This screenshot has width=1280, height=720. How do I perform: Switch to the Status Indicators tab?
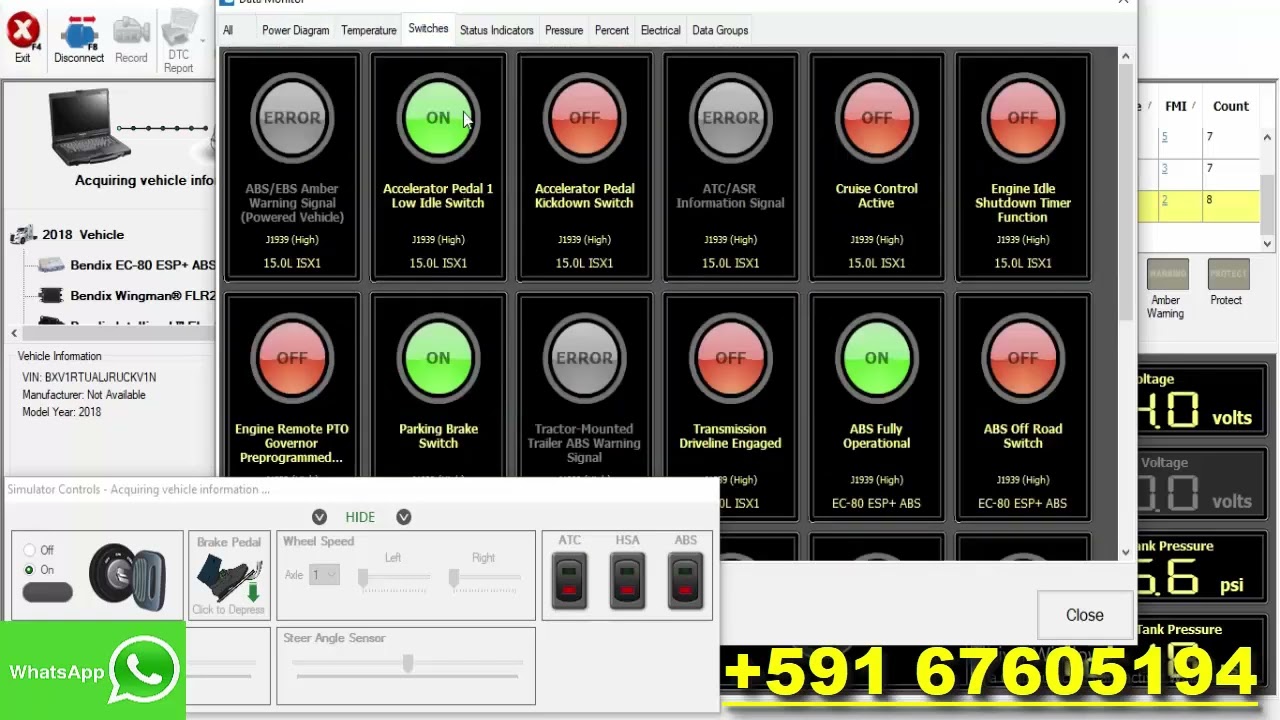tap(497, 30)
